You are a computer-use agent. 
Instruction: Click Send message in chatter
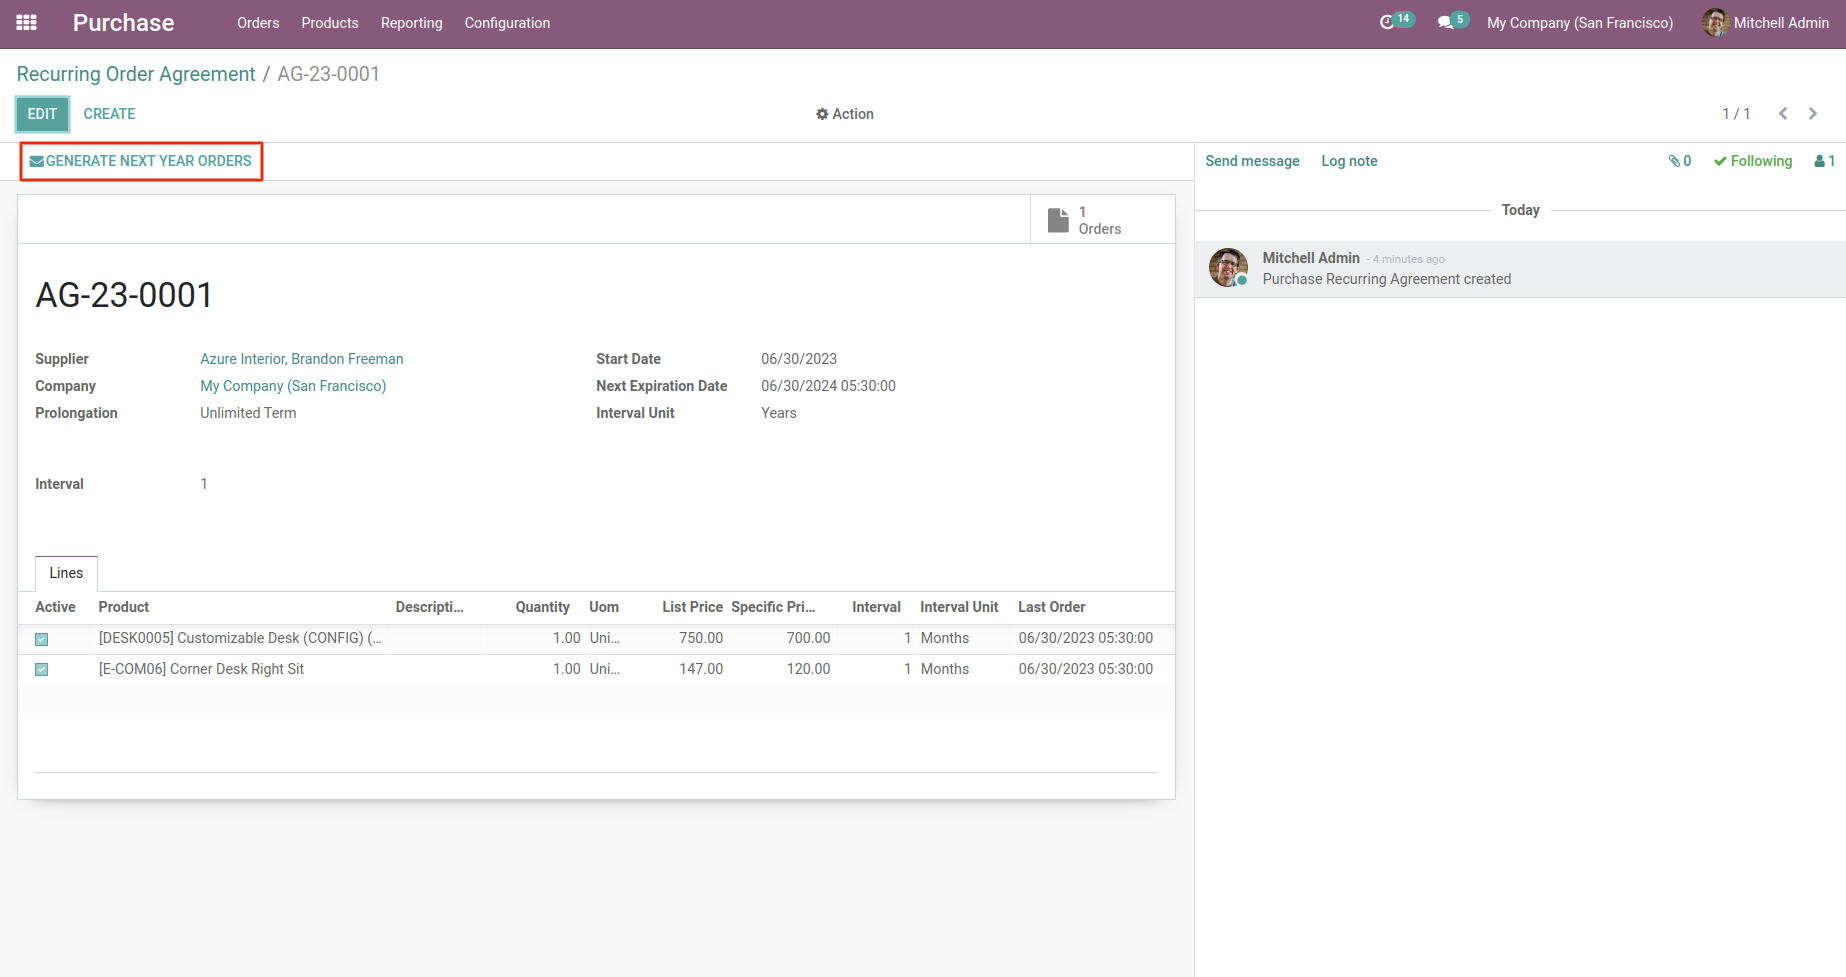1252,161
